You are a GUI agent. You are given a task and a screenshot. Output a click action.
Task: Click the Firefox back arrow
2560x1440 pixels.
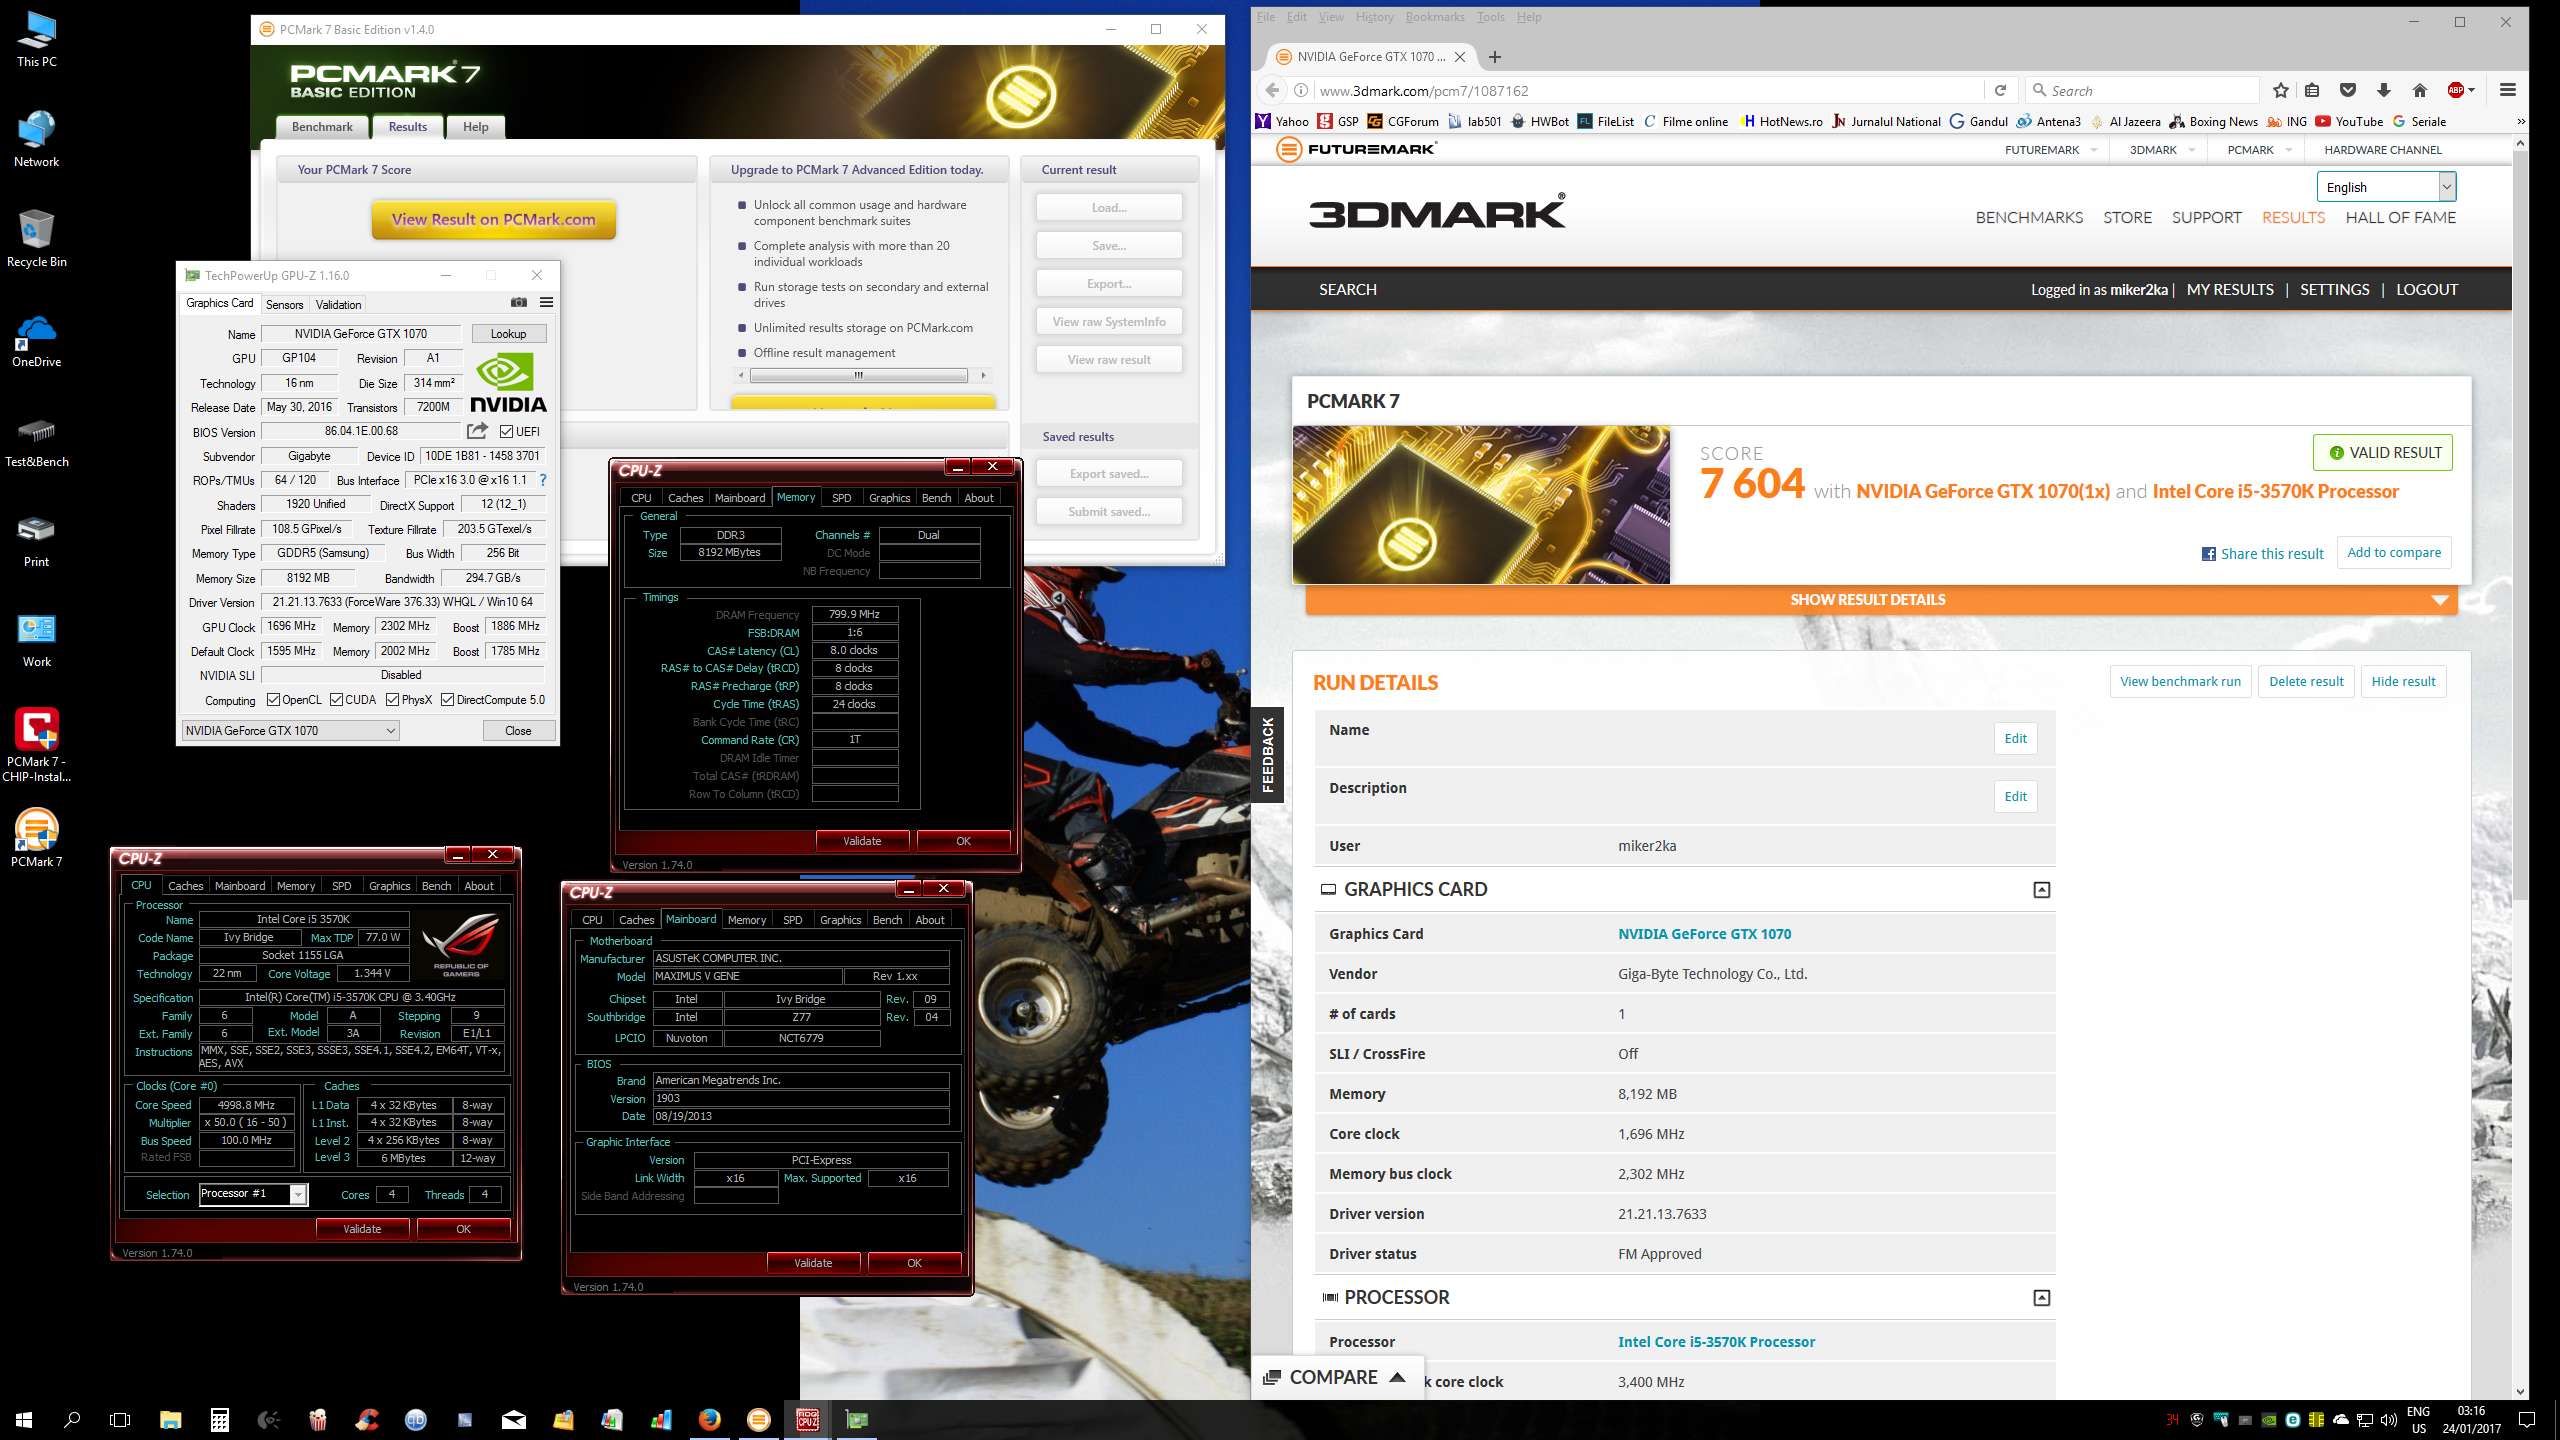[1272, 90]
